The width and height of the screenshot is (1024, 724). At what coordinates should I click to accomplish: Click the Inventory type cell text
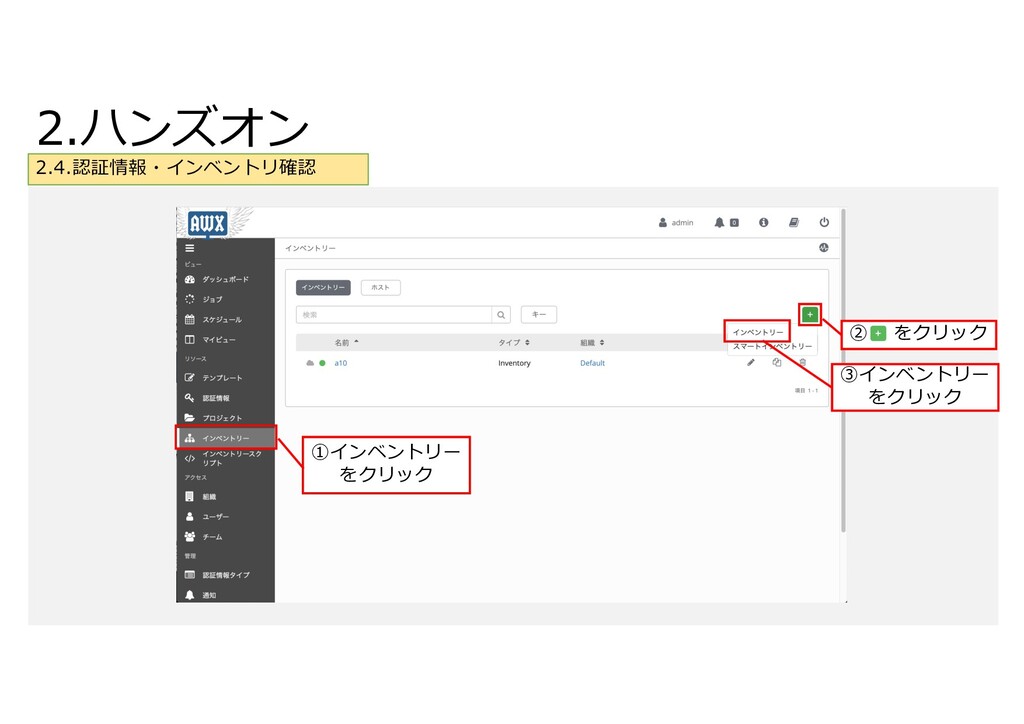(514, 363)
